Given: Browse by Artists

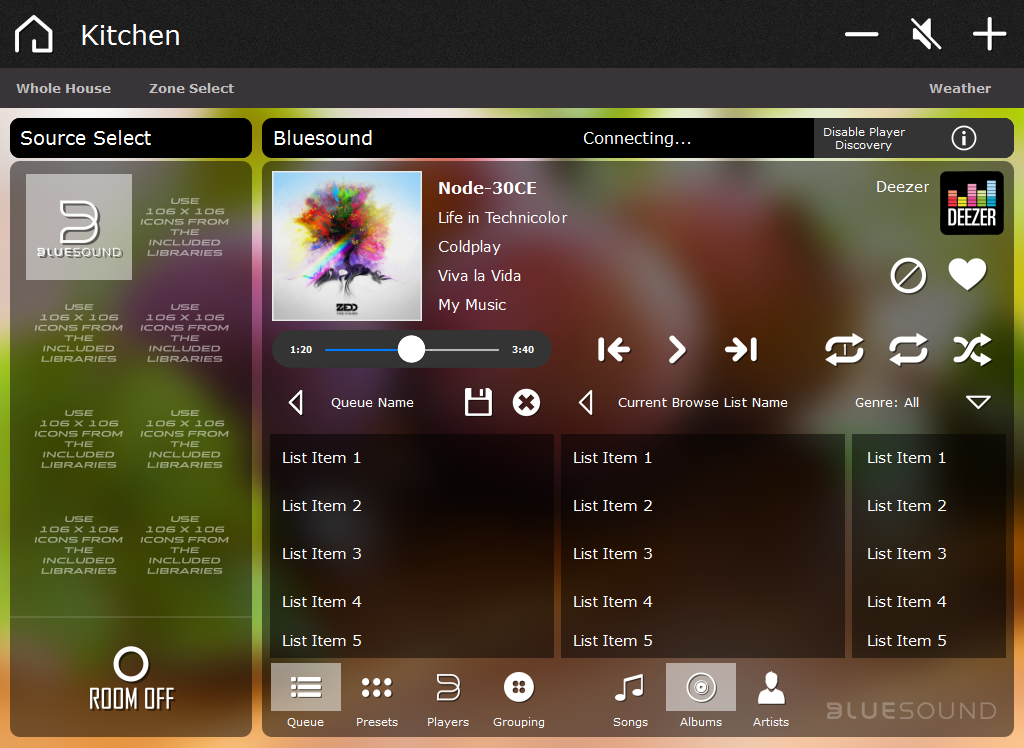Looking at the screenshot, I should pos(771,696).
